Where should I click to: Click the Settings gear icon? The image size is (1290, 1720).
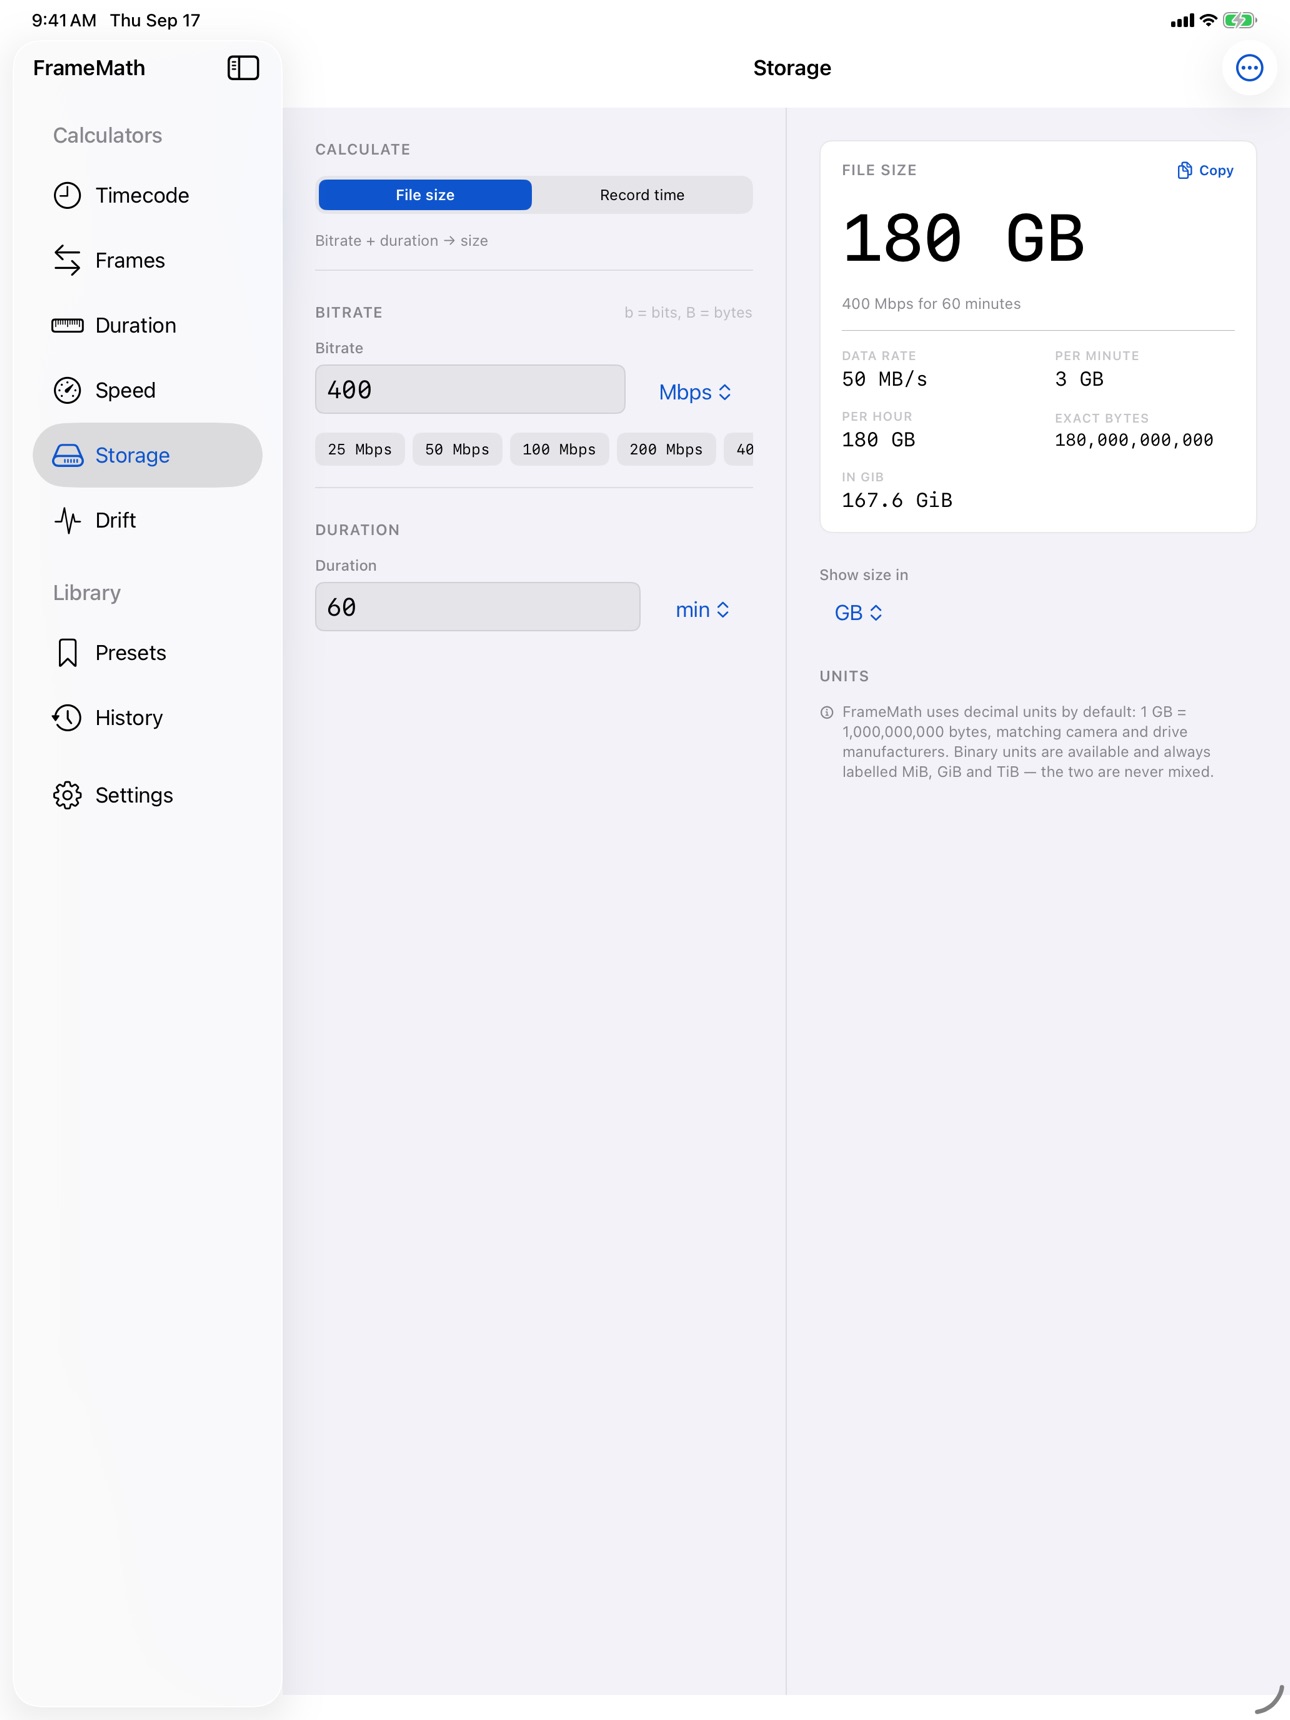(67, 795)
